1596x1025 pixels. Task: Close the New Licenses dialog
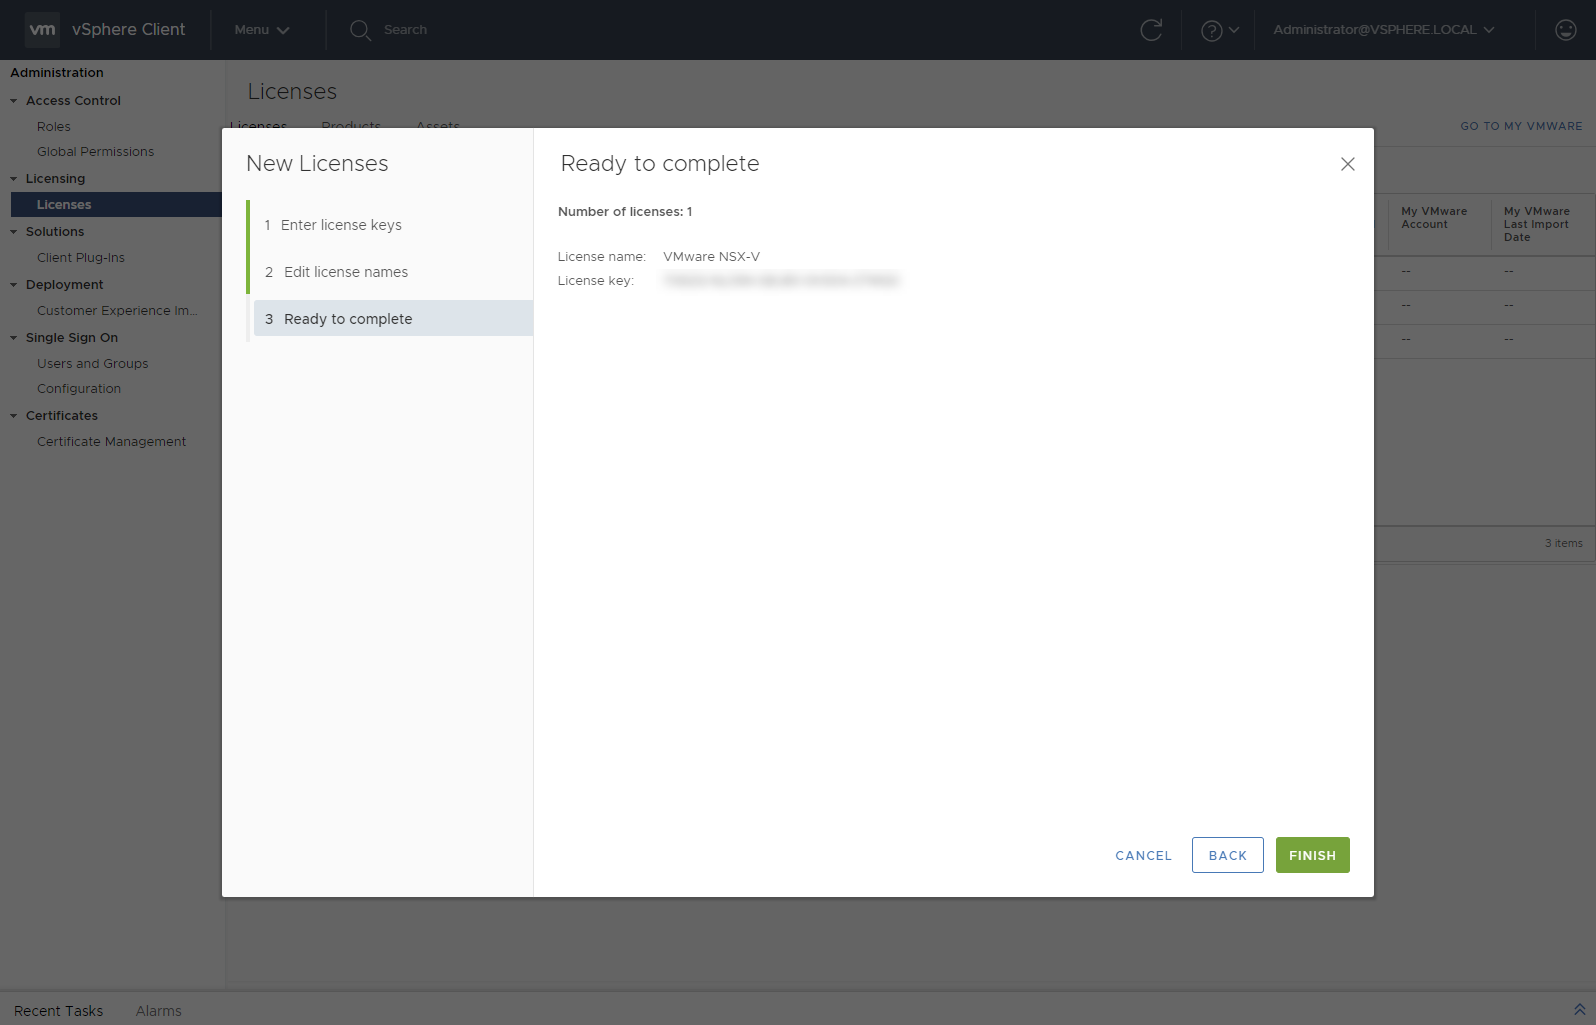pos(1347,164)
